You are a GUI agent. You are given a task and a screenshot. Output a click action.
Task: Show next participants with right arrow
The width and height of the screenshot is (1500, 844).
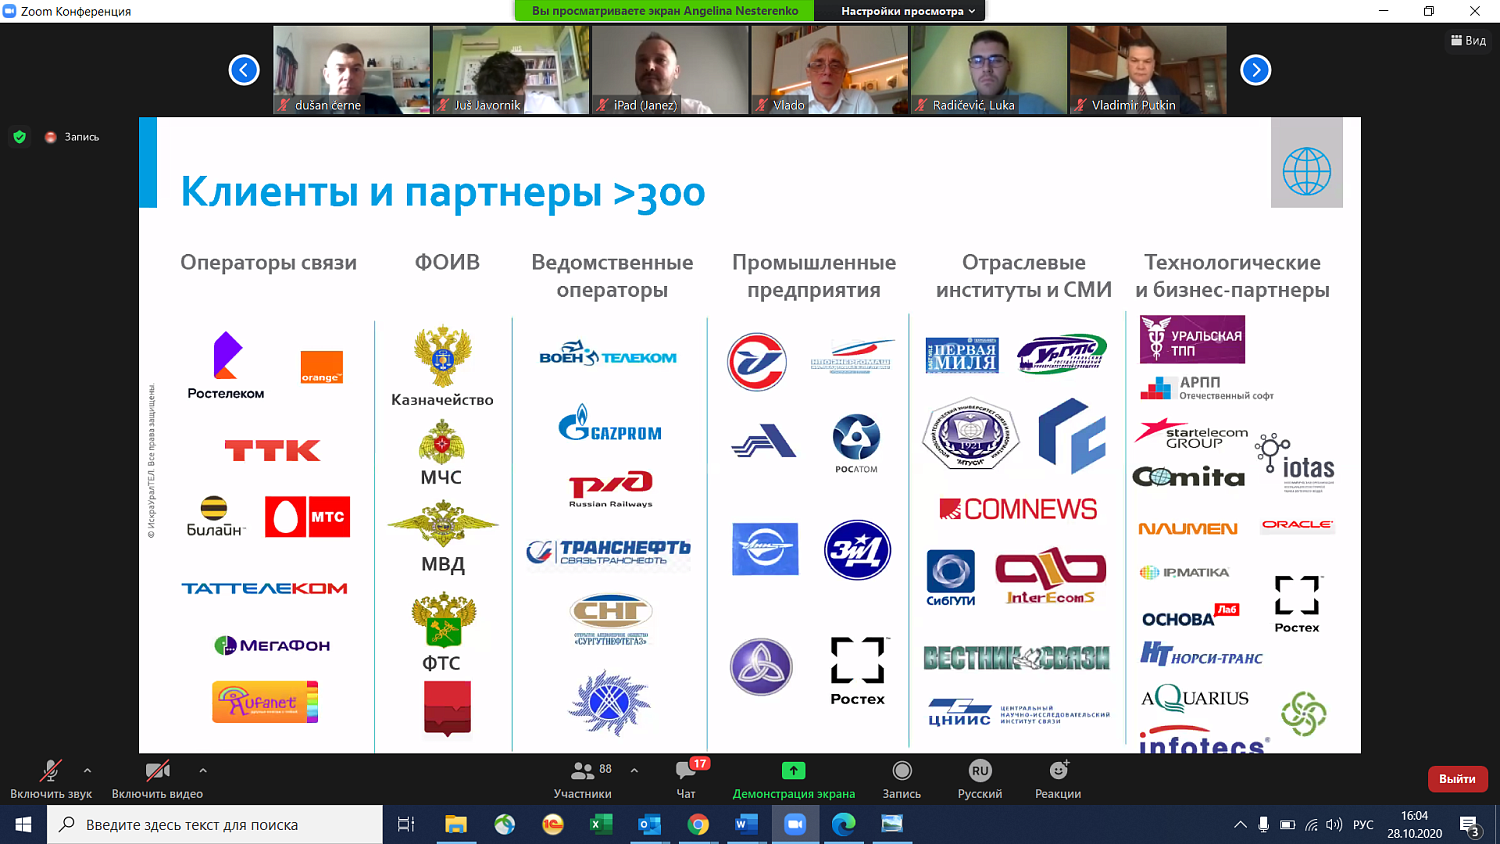pos(1256,70)
